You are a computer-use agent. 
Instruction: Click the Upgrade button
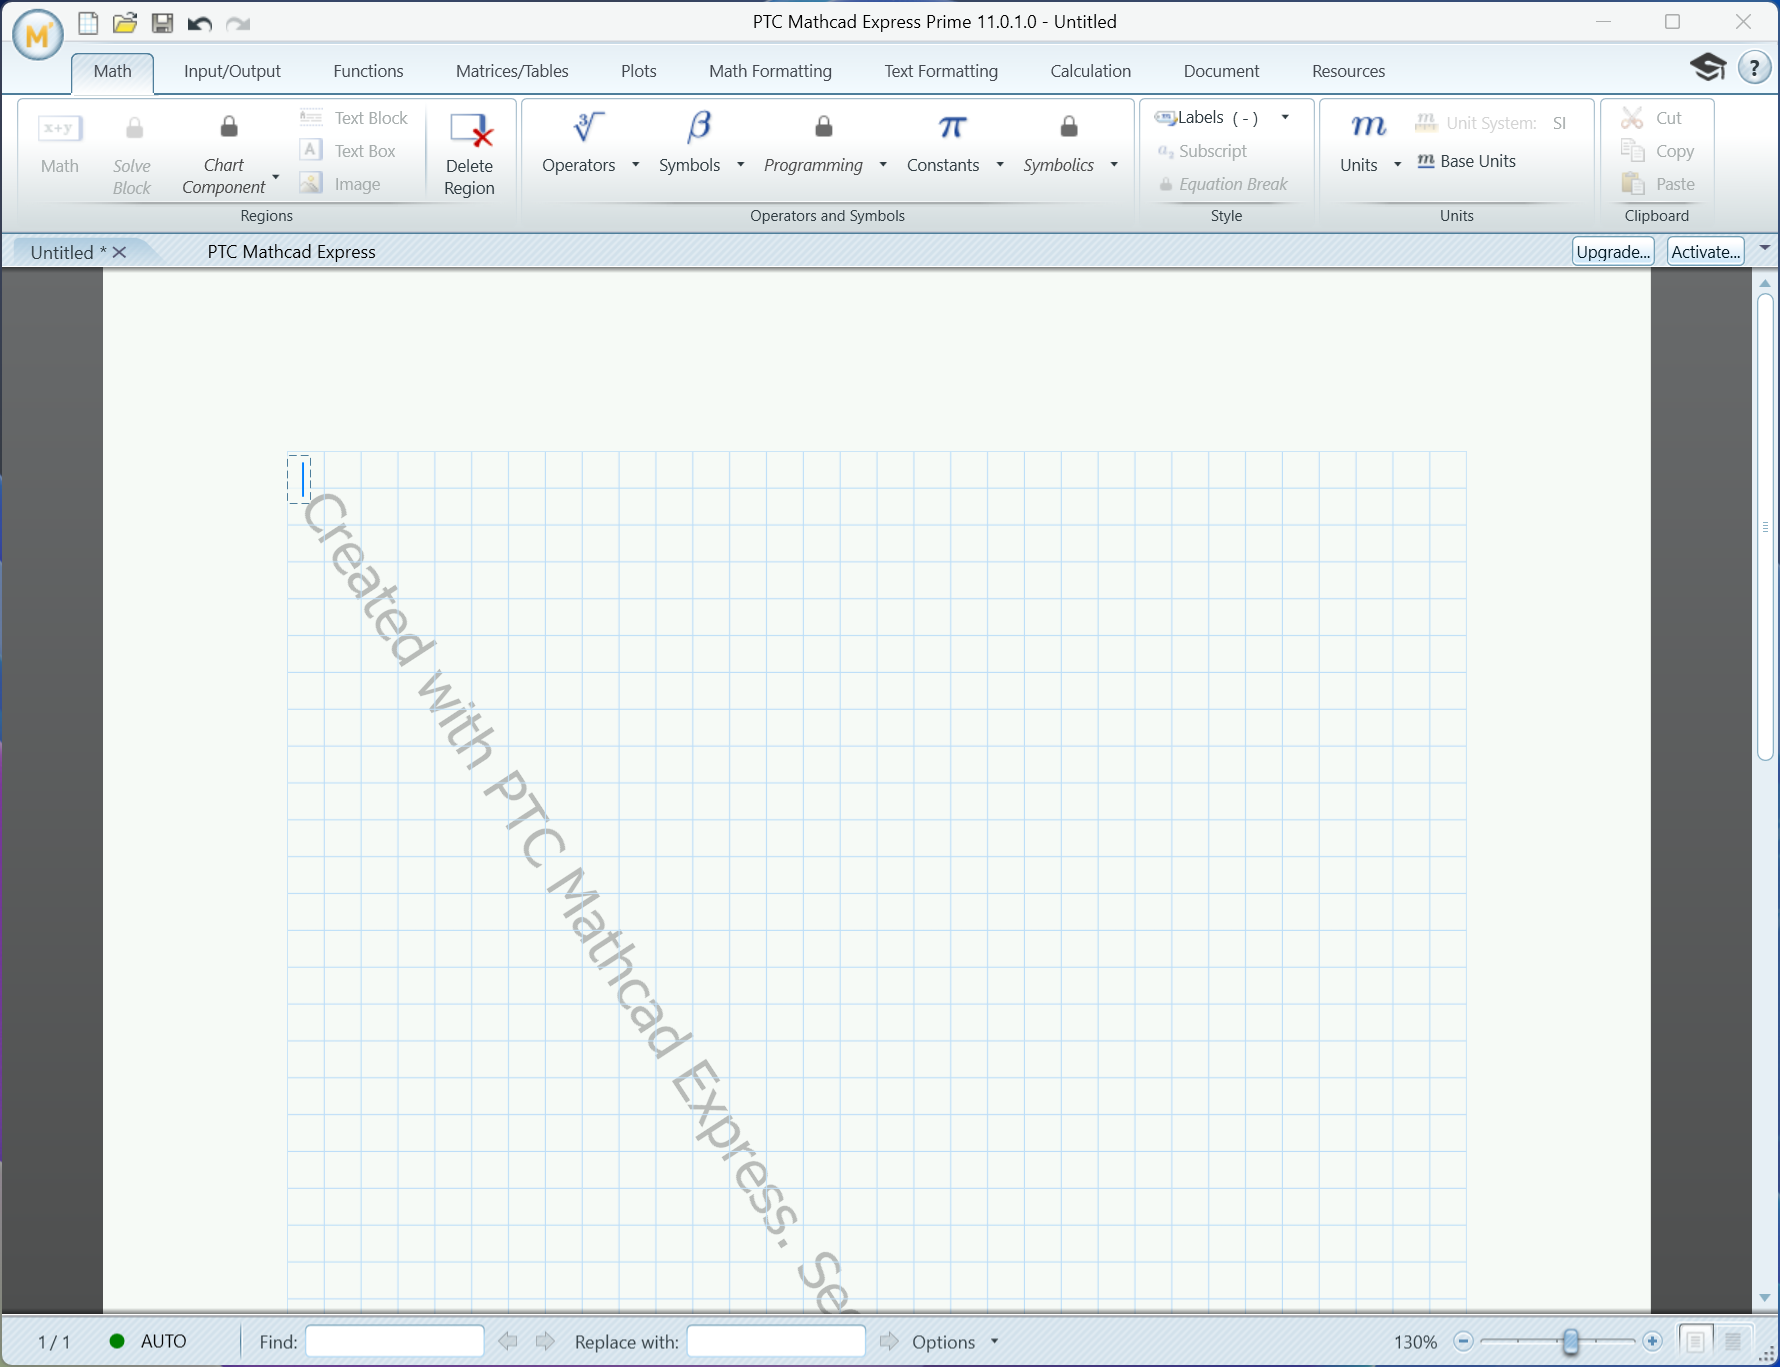pos(1612,251)
